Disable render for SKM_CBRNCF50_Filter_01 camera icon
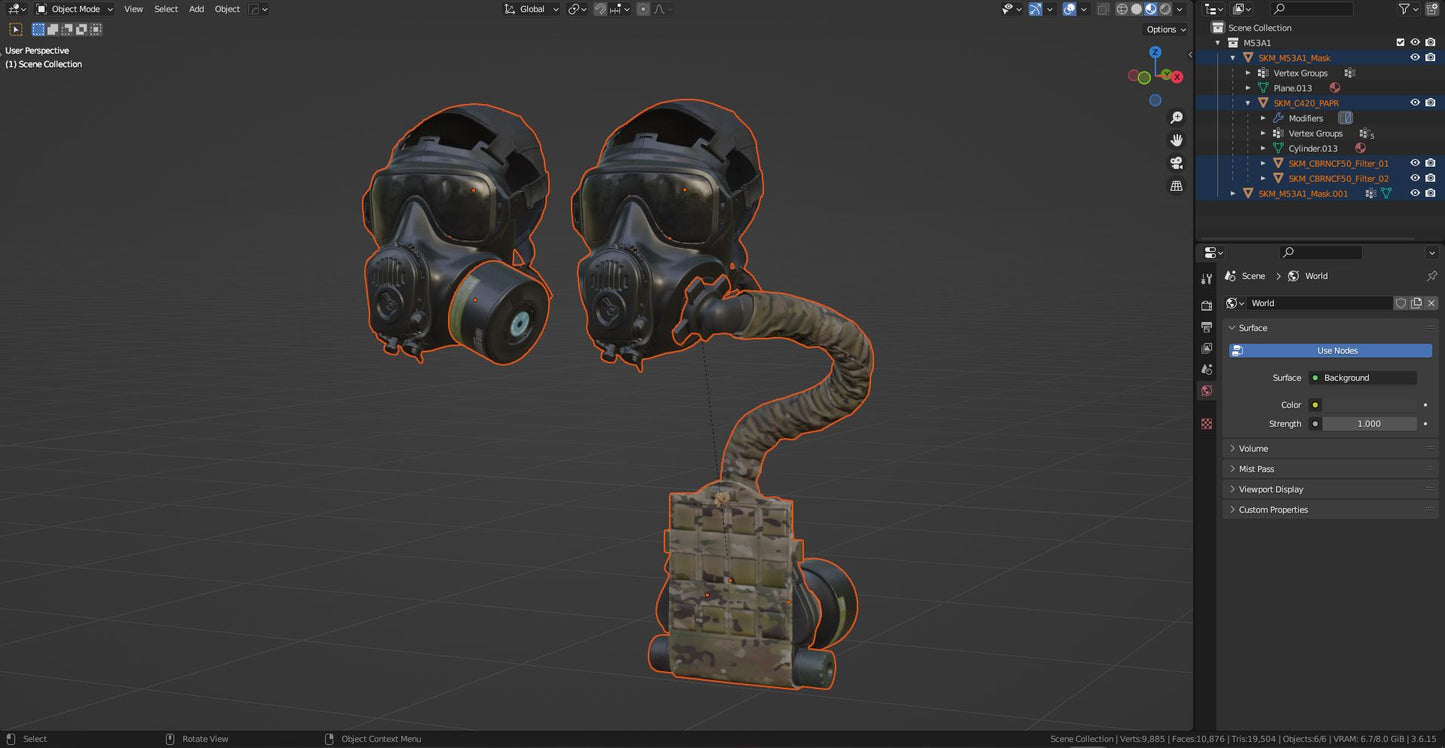 click(1430, 163)
